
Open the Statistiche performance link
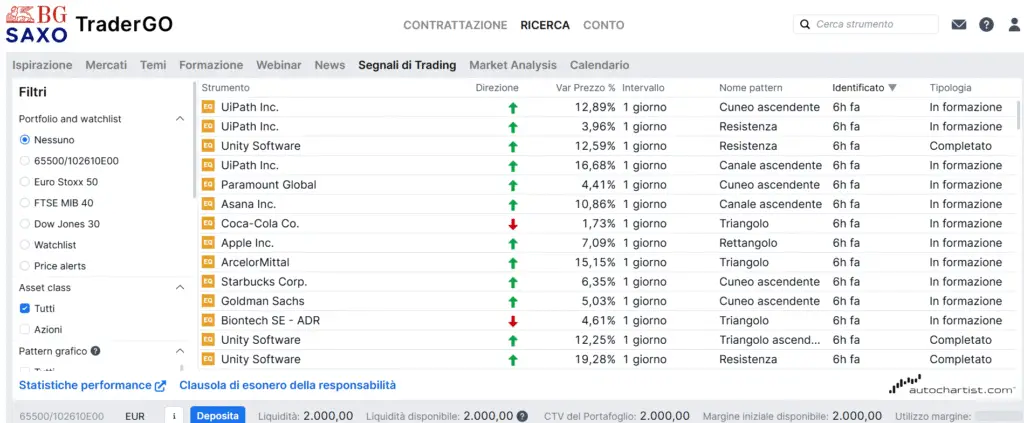pyautogui.click(x=93, y=385)
